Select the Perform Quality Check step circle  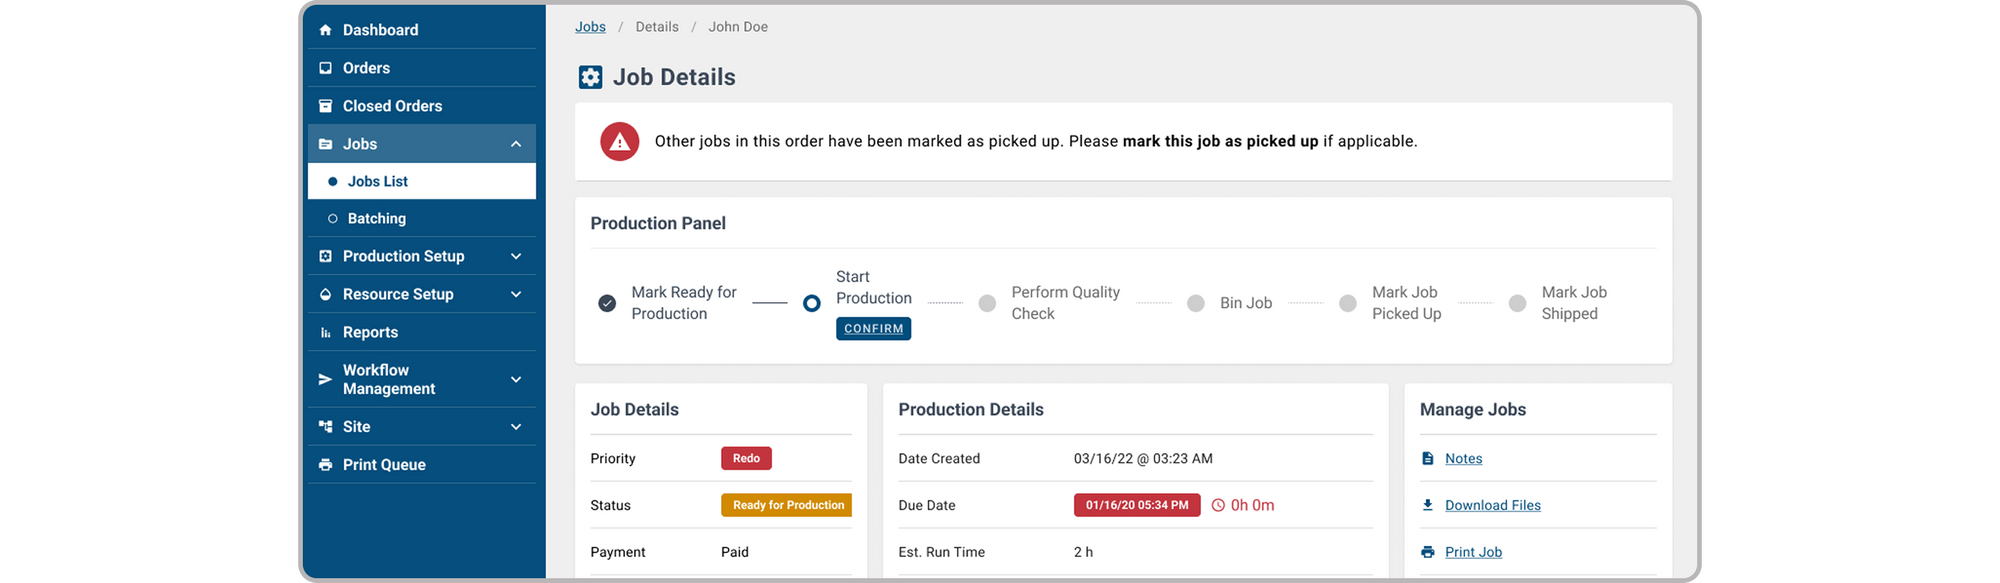point(987,303)
